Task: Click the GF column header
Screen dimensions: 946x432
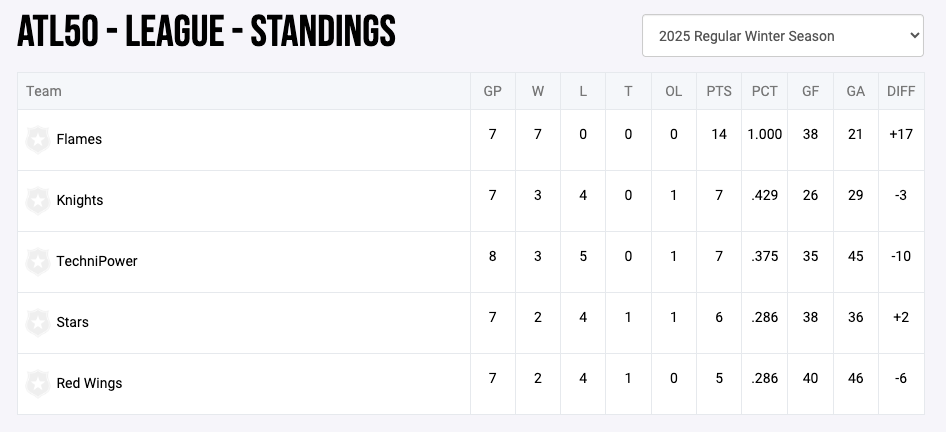Action: 810,91
